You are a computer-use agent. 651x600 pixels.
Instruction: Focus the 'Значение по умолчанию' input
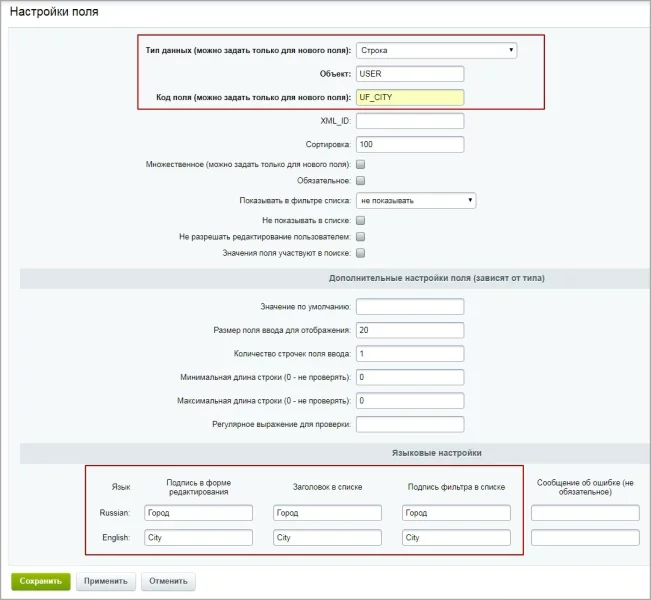click(410, 306)
